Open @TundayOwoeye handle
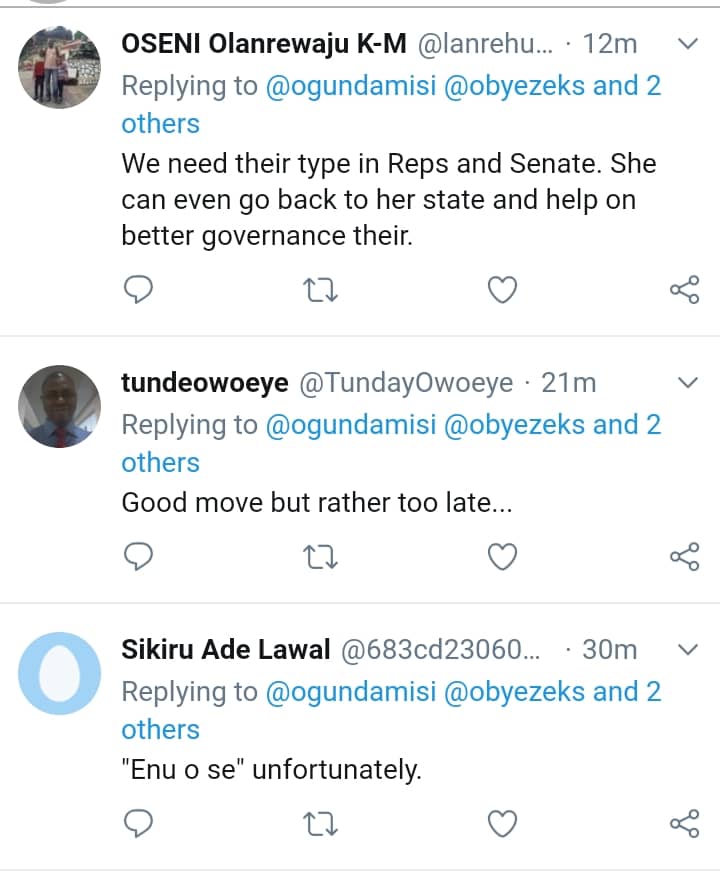Screen dimensions: 720x875 pyautogui.click(x=405, y=383)
